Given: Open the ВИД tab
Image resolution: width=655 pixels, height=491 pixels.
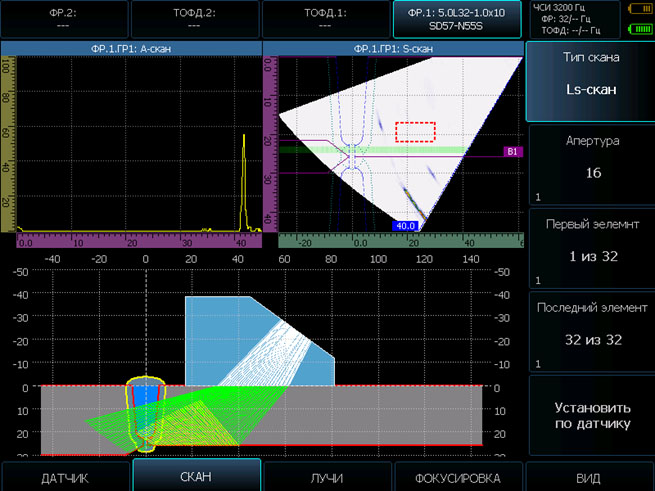Looking at the screenshot, I should [x=589, y=476].
